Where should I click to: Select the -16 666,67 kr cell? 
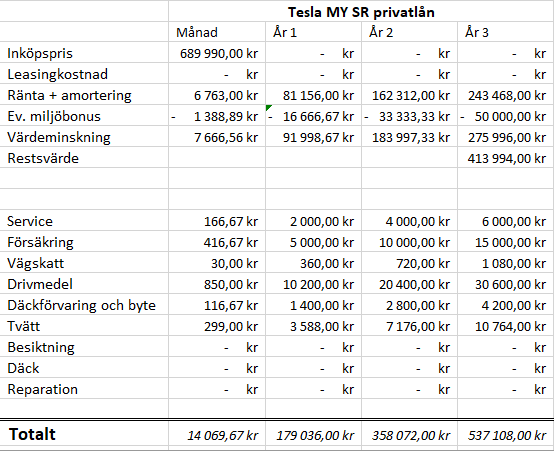(313, 116)
